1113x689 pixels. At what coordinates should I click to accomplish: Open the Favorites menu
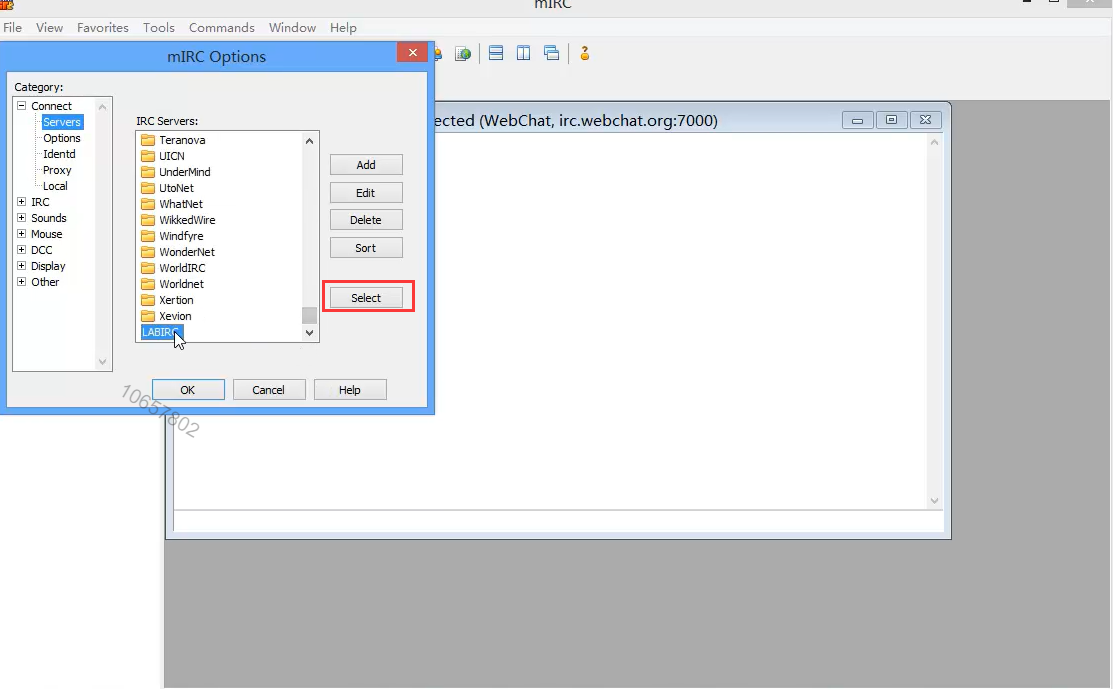tap(103, 28)
